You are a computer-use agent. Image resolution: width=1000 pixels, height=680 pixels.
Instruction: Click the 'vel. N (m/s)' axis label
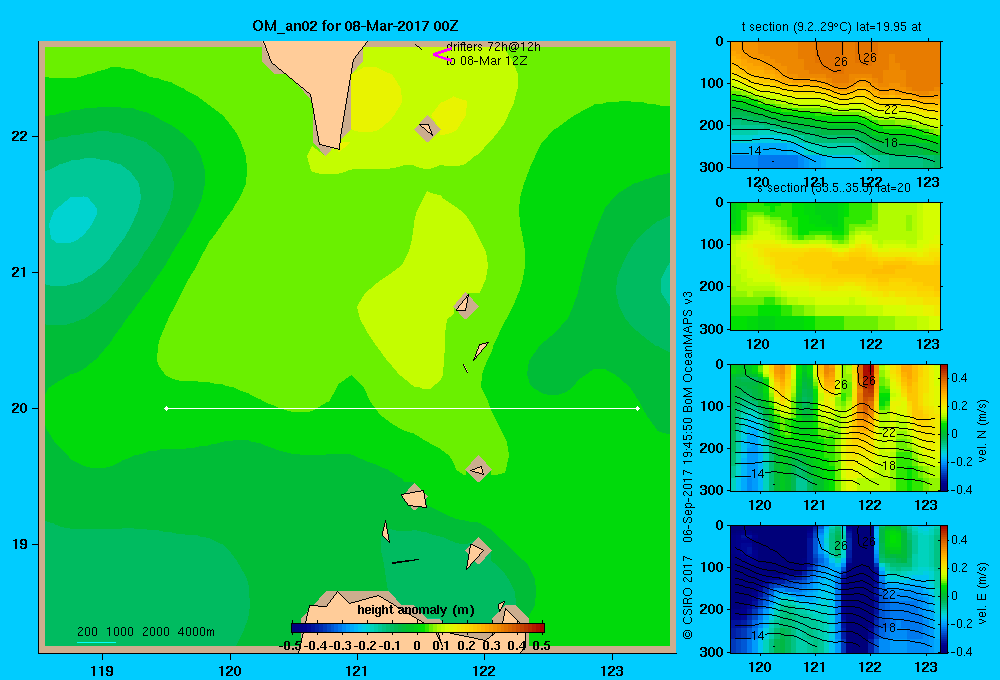click(x=983, y=431)
